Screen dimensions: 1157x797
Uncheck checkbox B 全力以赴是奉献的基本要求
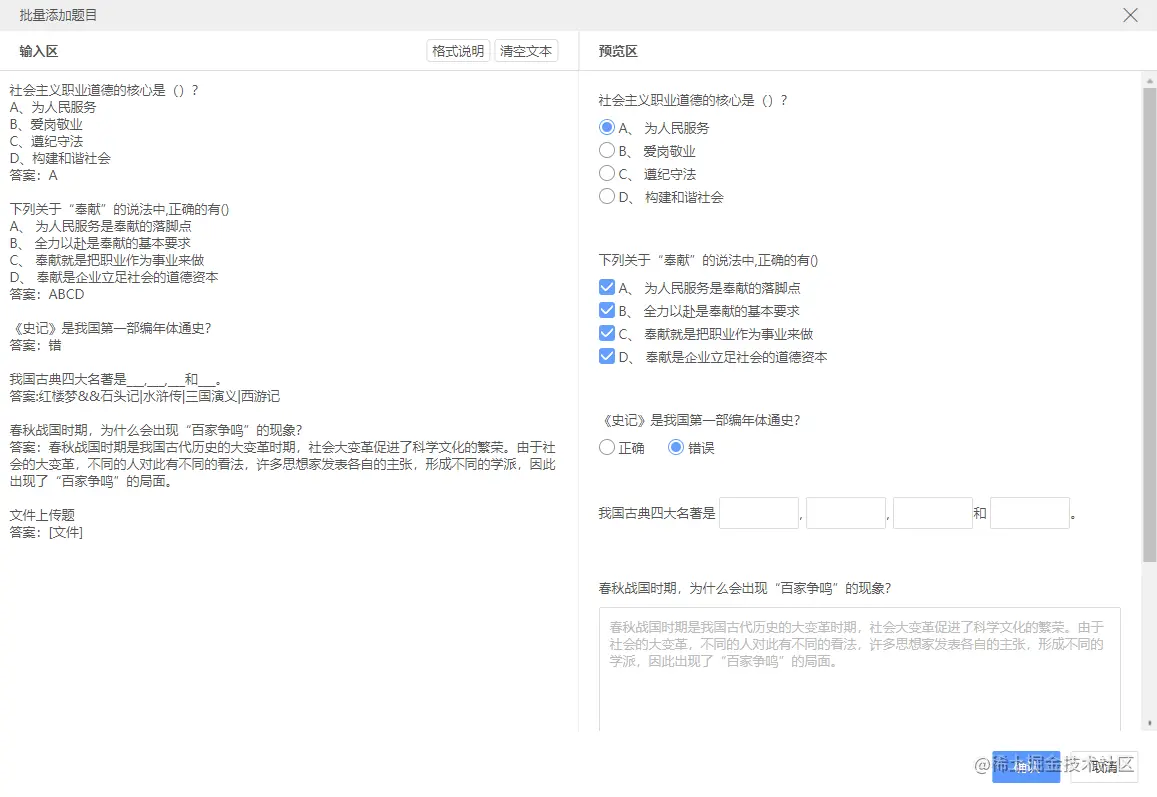607,310
